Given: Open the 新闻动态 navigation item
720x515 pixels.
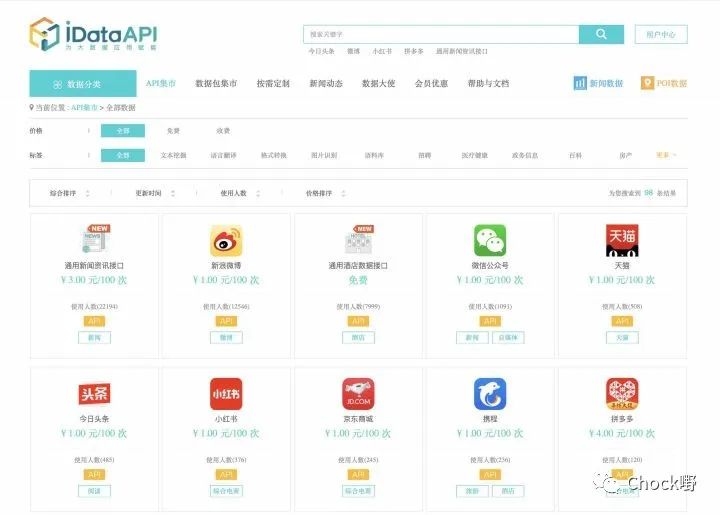Looking at the screenshot, I should point(326,84).
